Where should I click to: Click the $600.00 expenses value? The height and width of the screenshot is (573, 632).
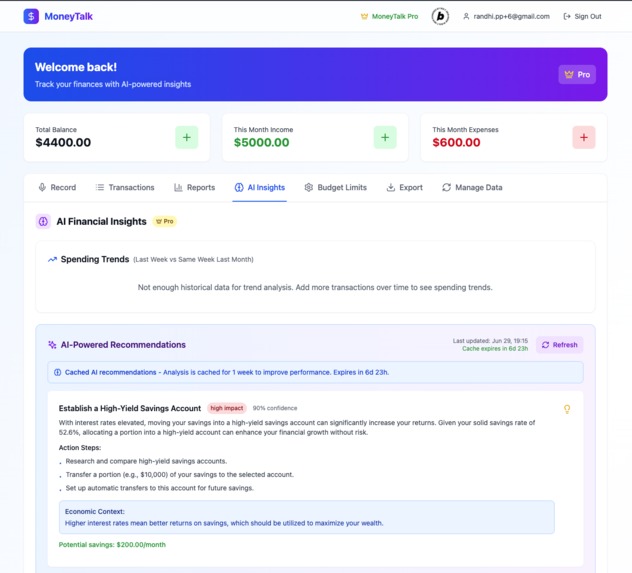click(x=456, y=142)
